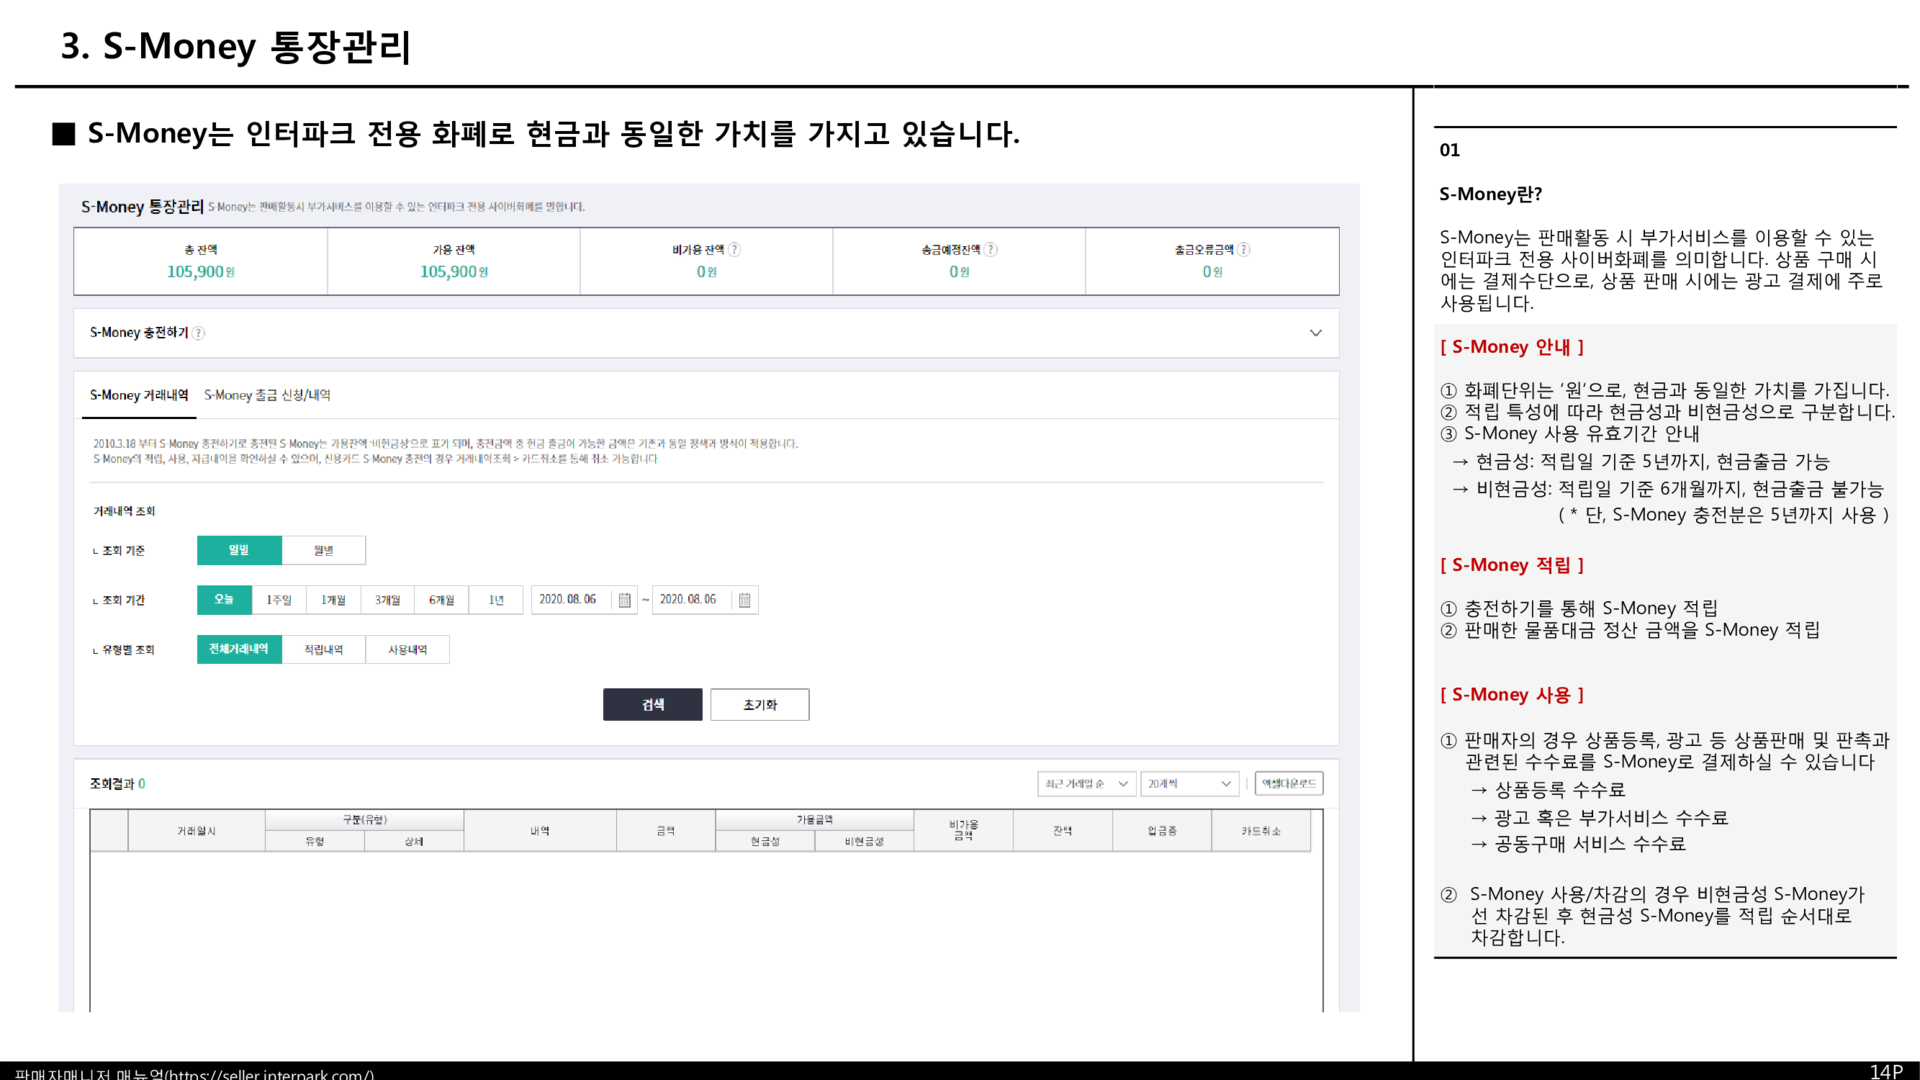Select 사용내역 type filter

click(x=408, y=650)
